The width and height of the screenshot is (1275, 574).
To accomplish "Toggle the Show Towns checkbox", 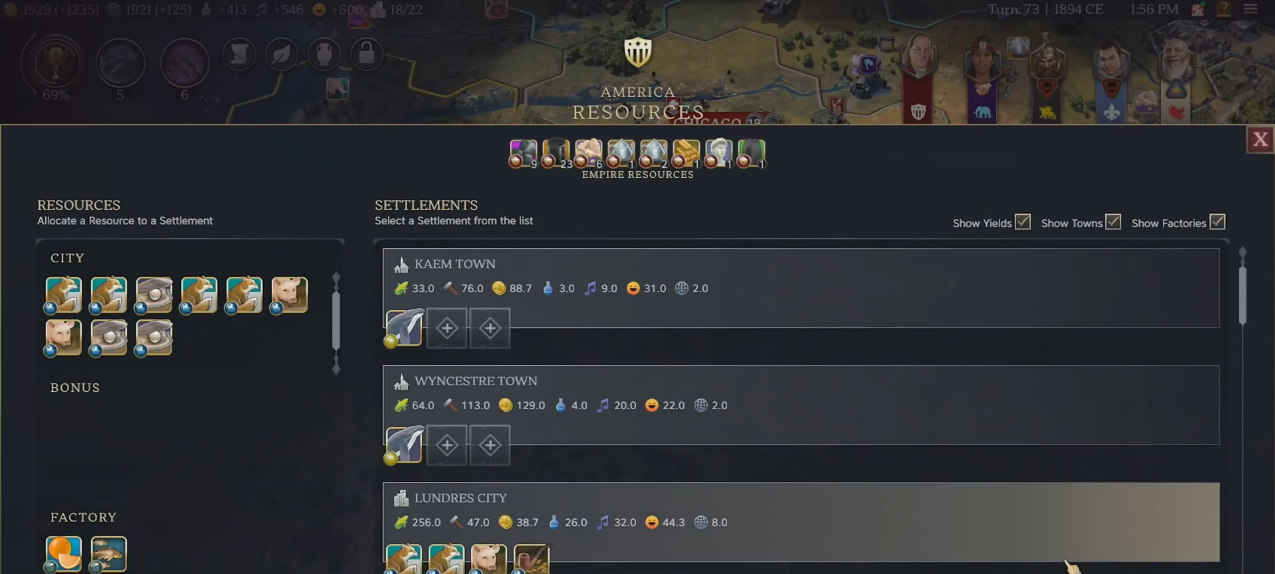I will pos(1112,222).
